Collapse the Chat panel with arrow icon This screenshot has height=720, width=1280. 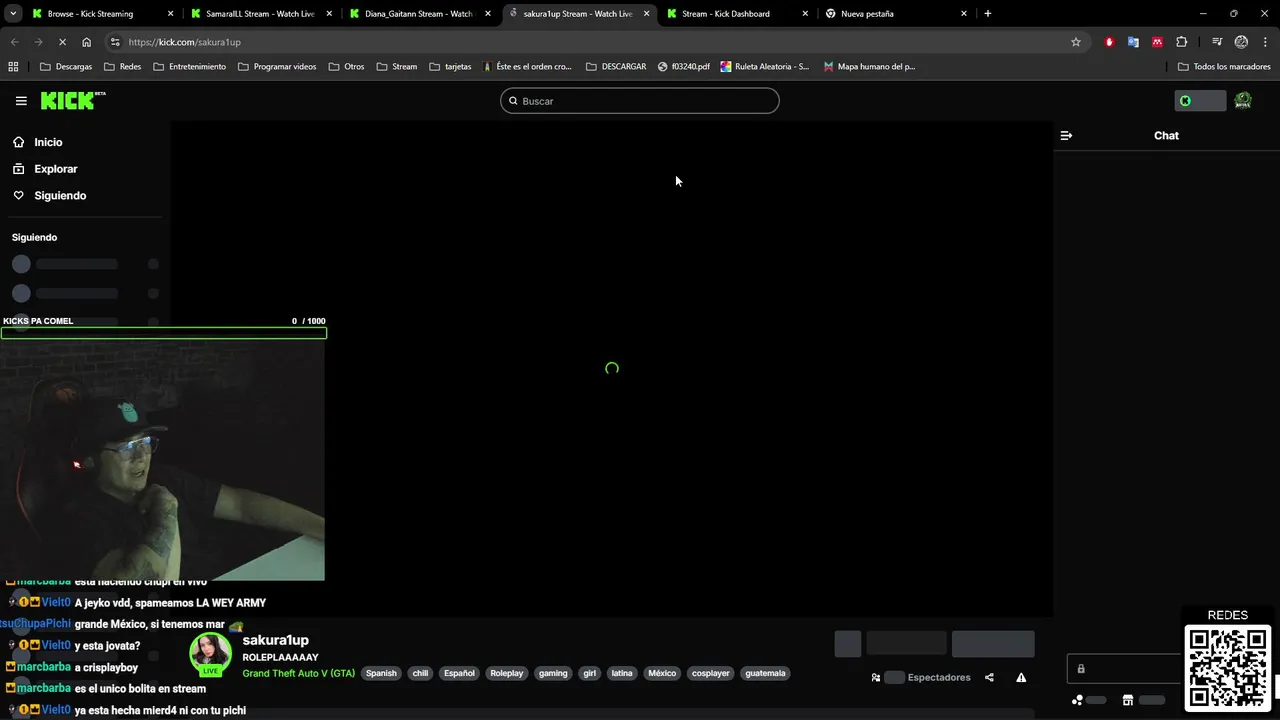[1066, 135]
